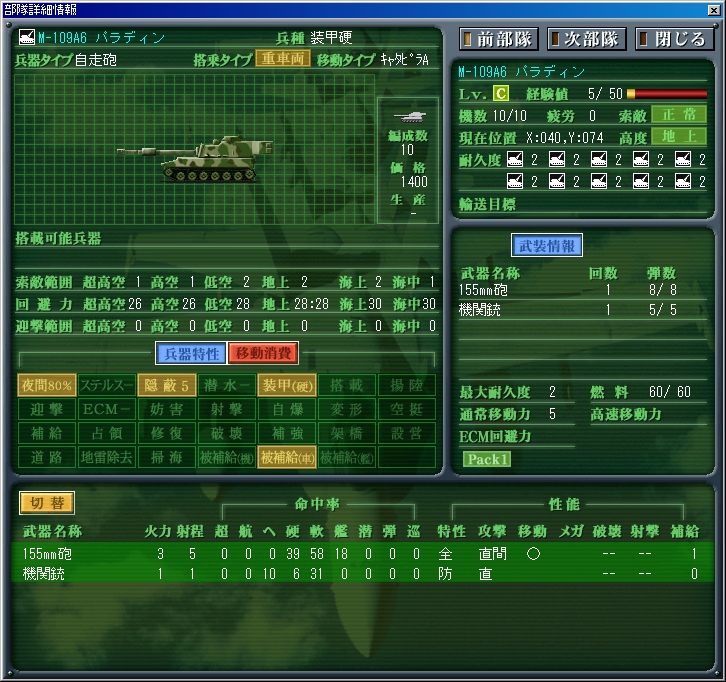This screenshot has width=726, height=682.
Task: Click the first durability tank icon, top row
Action: pos(515,159)
